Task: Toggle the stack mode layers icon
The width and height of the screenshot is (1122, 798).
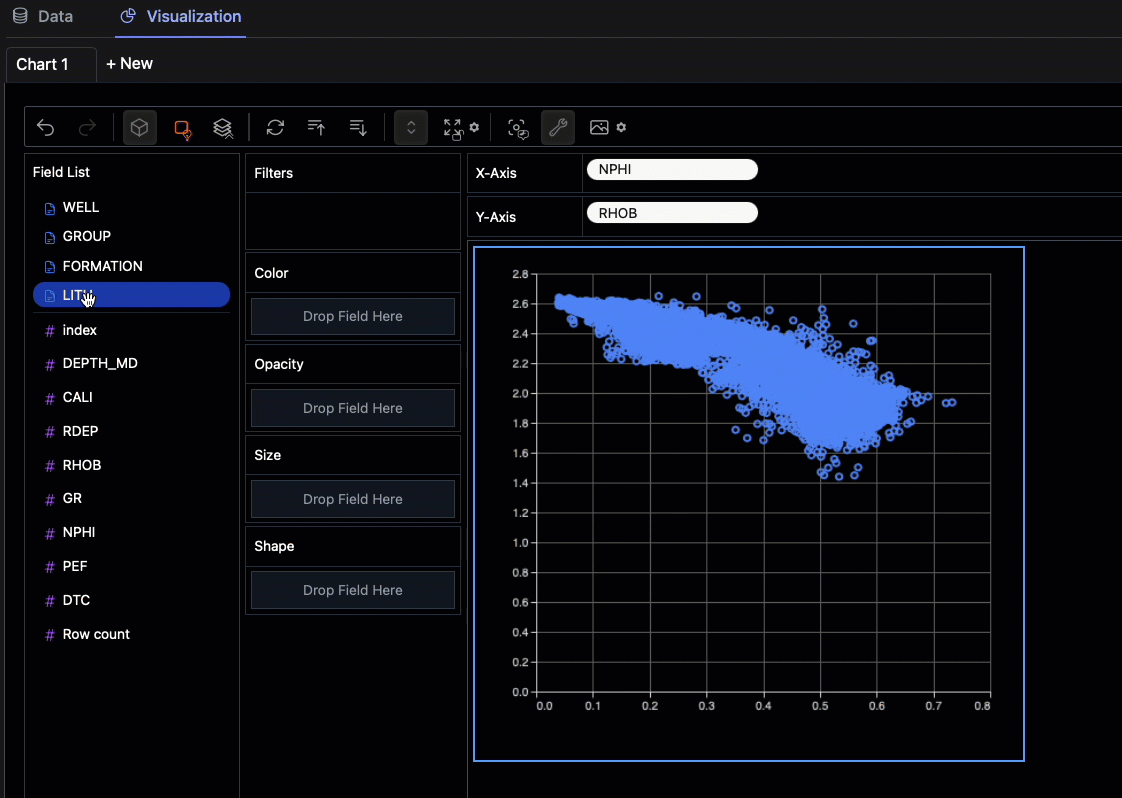Action: point(223,128)
